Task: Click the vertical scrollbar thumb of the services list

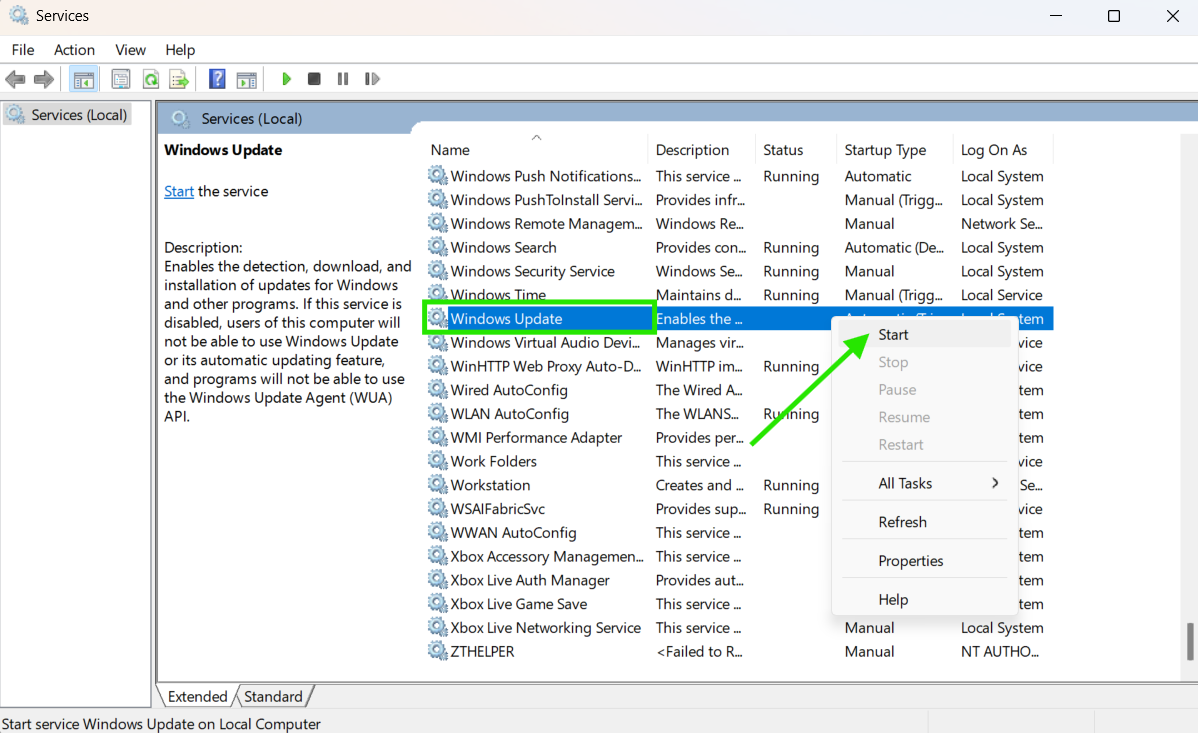Action: [1190, 641]
